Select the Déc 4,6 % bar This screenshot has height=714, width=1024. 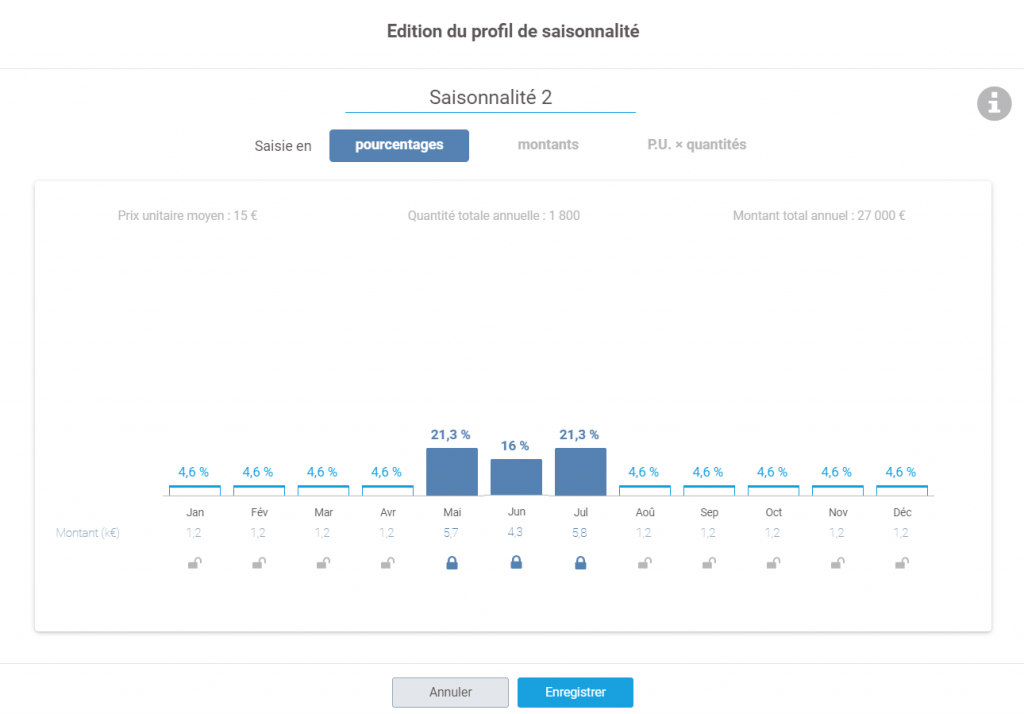click(902, 490)
